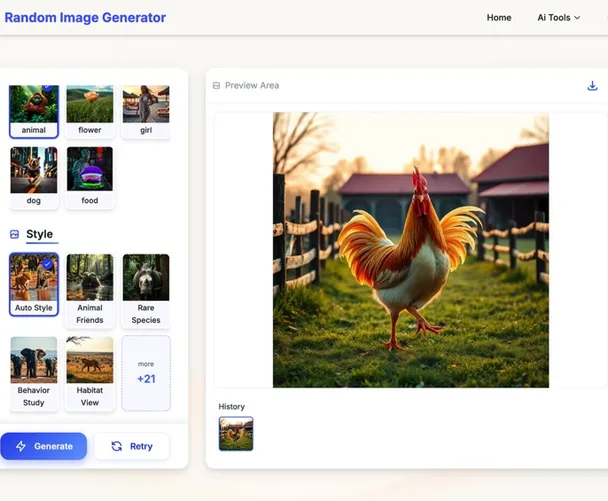Choose the Animal Friends style
This screenshot has height=501, width=608.
click(x=90, y=290)
